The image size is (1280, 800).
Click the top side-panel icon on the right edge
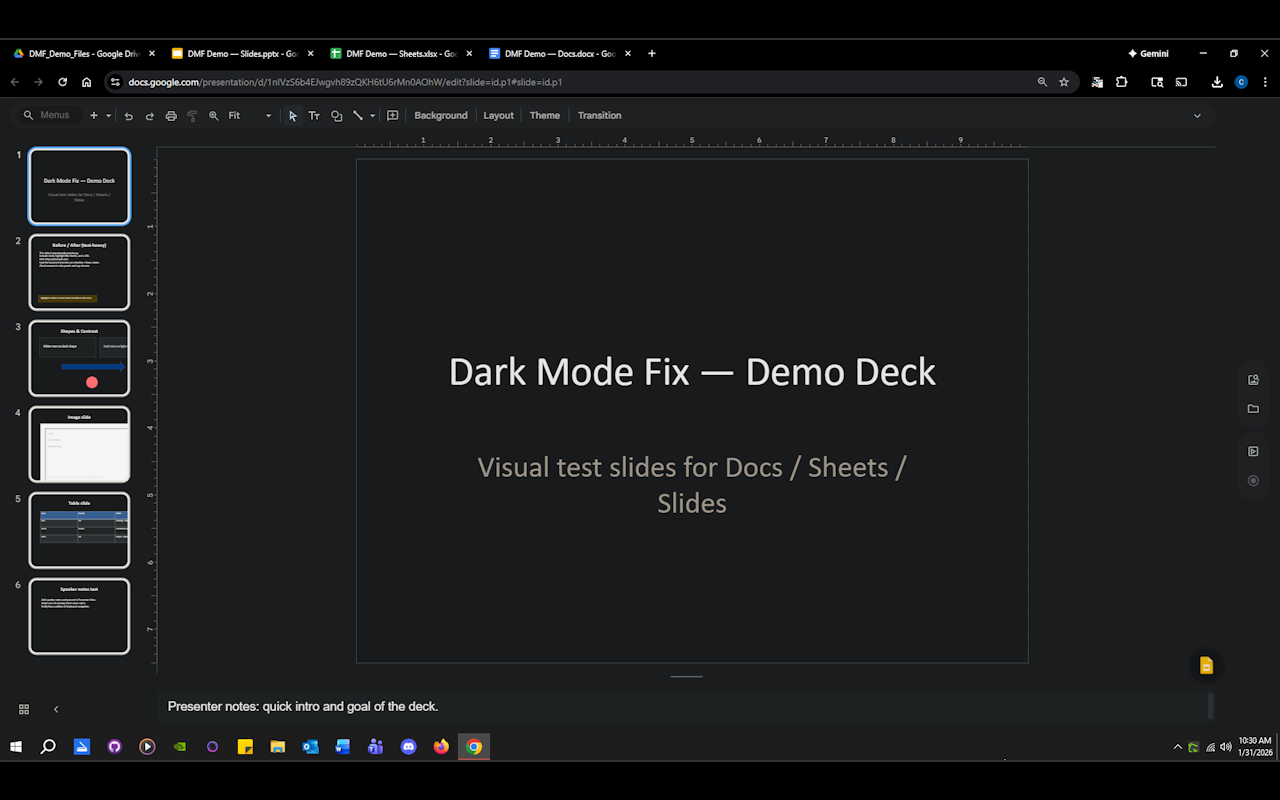pos(1253,380)
